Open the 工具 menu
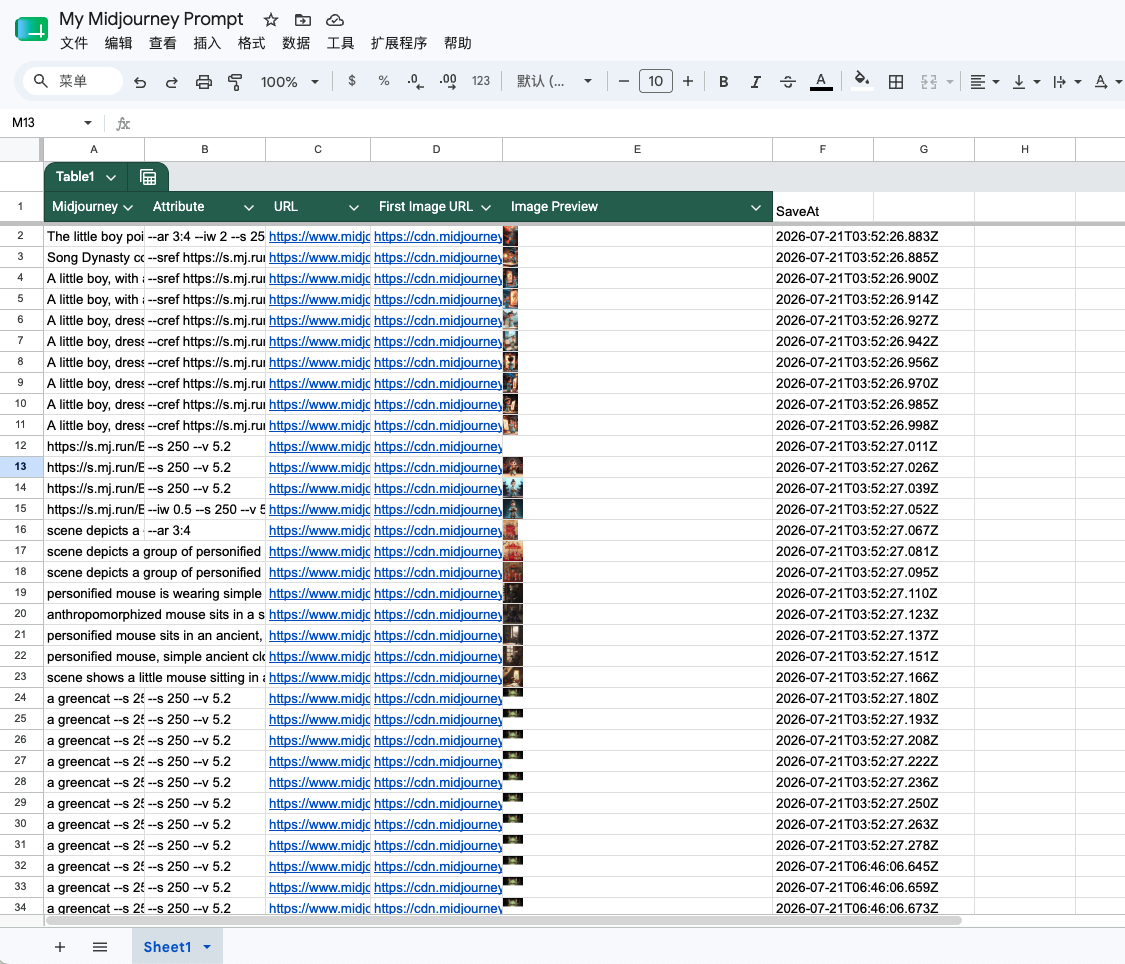This screenshot has width=1125, height=964. [x=340, y=43]
